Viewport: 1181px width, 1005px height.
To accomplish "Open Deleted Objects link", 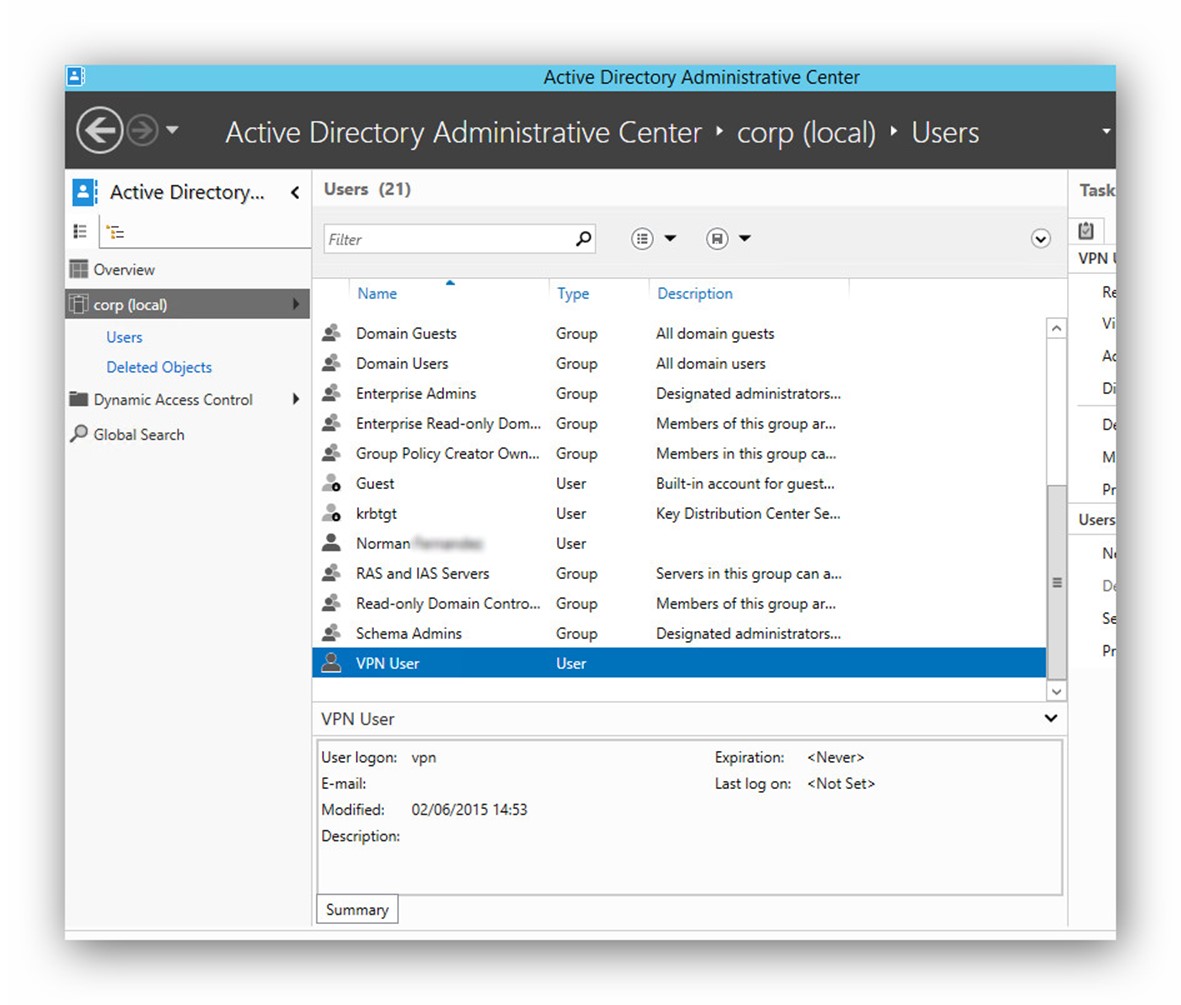I will pyautogui.click(x=159, y=368).
